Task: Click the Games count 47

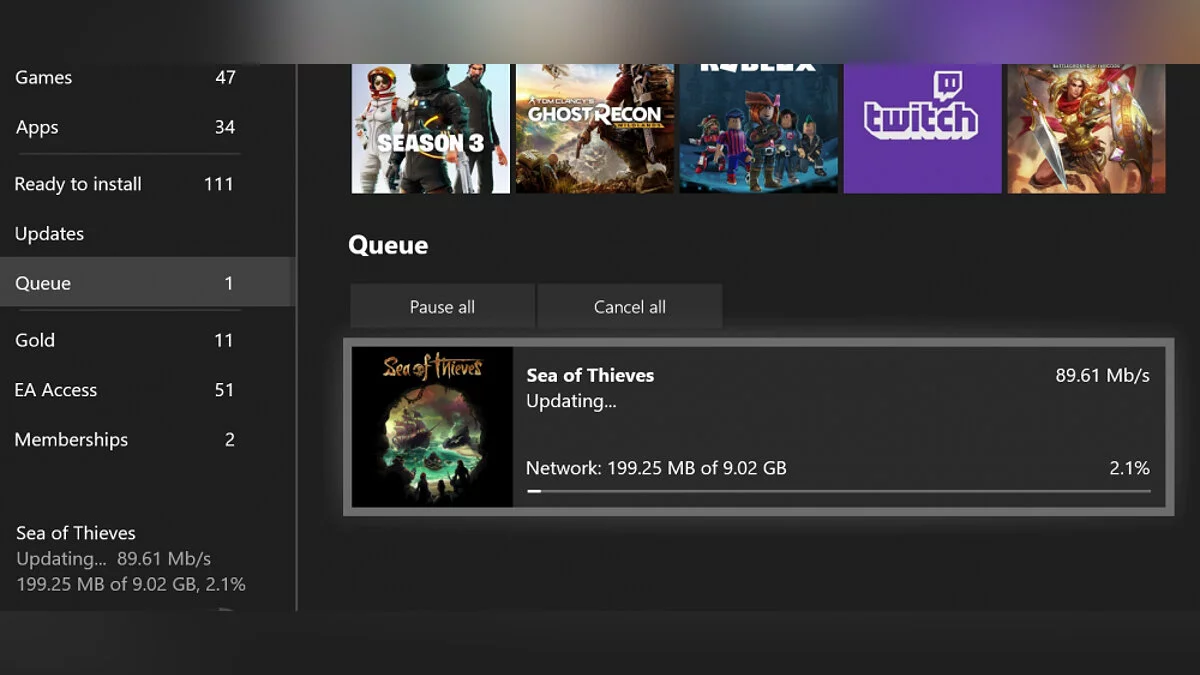Action: click(225, 77)
